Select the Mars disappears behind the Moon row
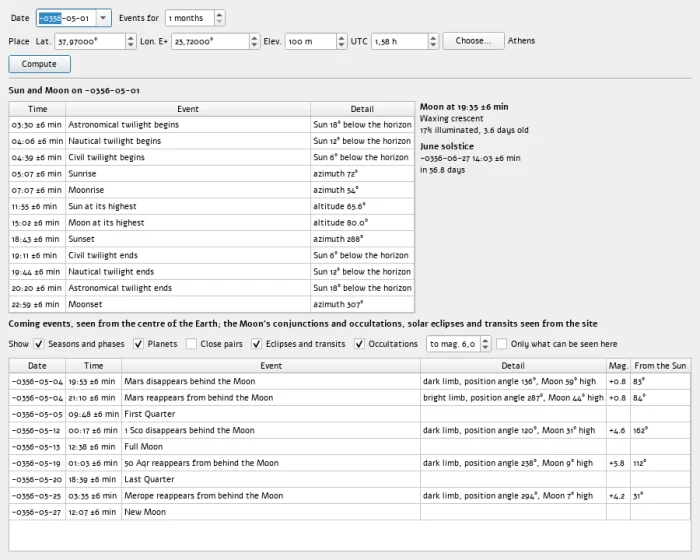Screen dimensions: 700x560 [x=350, y=381]
